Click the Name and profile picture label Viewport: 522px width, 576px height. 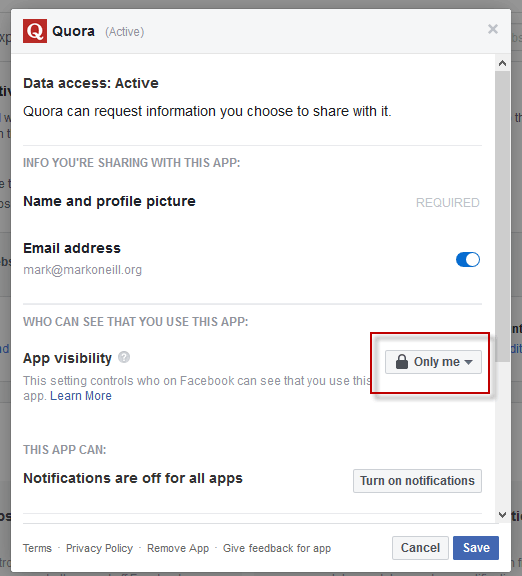click(x=109, y=201)
